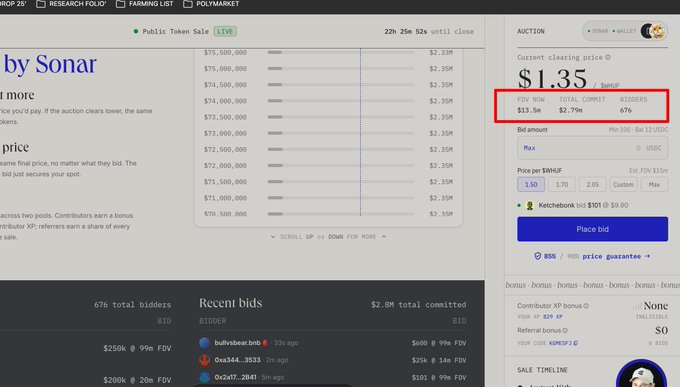Screen dimensions: 680x387
Task: Click the '676 total bidders' text
Action: (x=132, y=305)
